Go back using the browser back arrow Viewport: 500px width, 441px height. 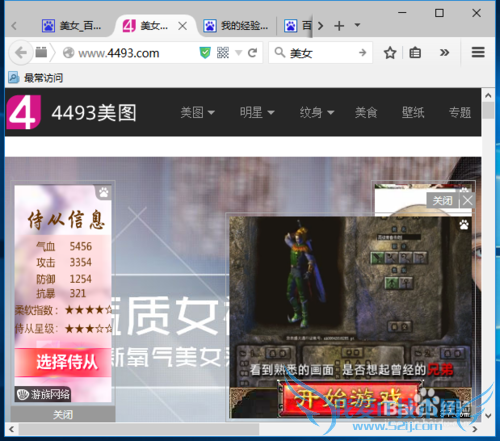coord(21,53)
